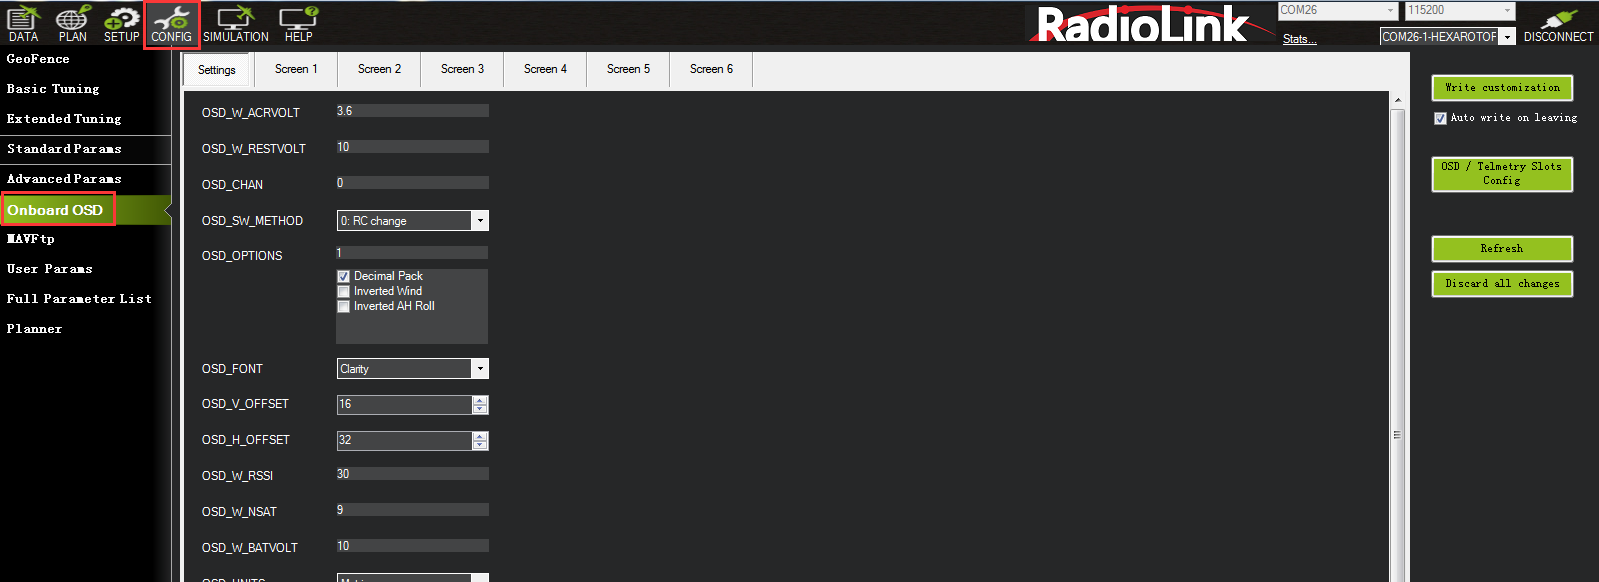Switch to the Screen 3 tab
Viewport: 1599px width, 582px height.
click(x=462, y=69)
